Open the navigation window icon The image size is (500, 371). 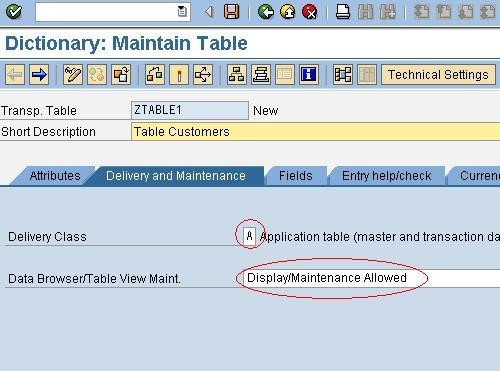[x=261, y=74]
